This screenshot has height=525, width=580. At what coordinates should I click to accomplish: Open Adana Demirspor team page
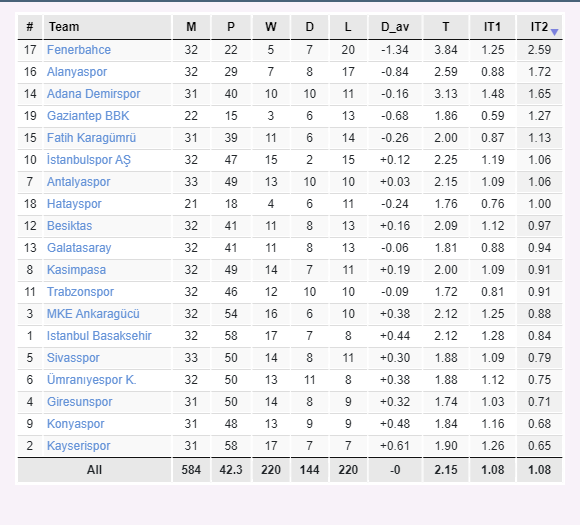click(x=94, y=94)
